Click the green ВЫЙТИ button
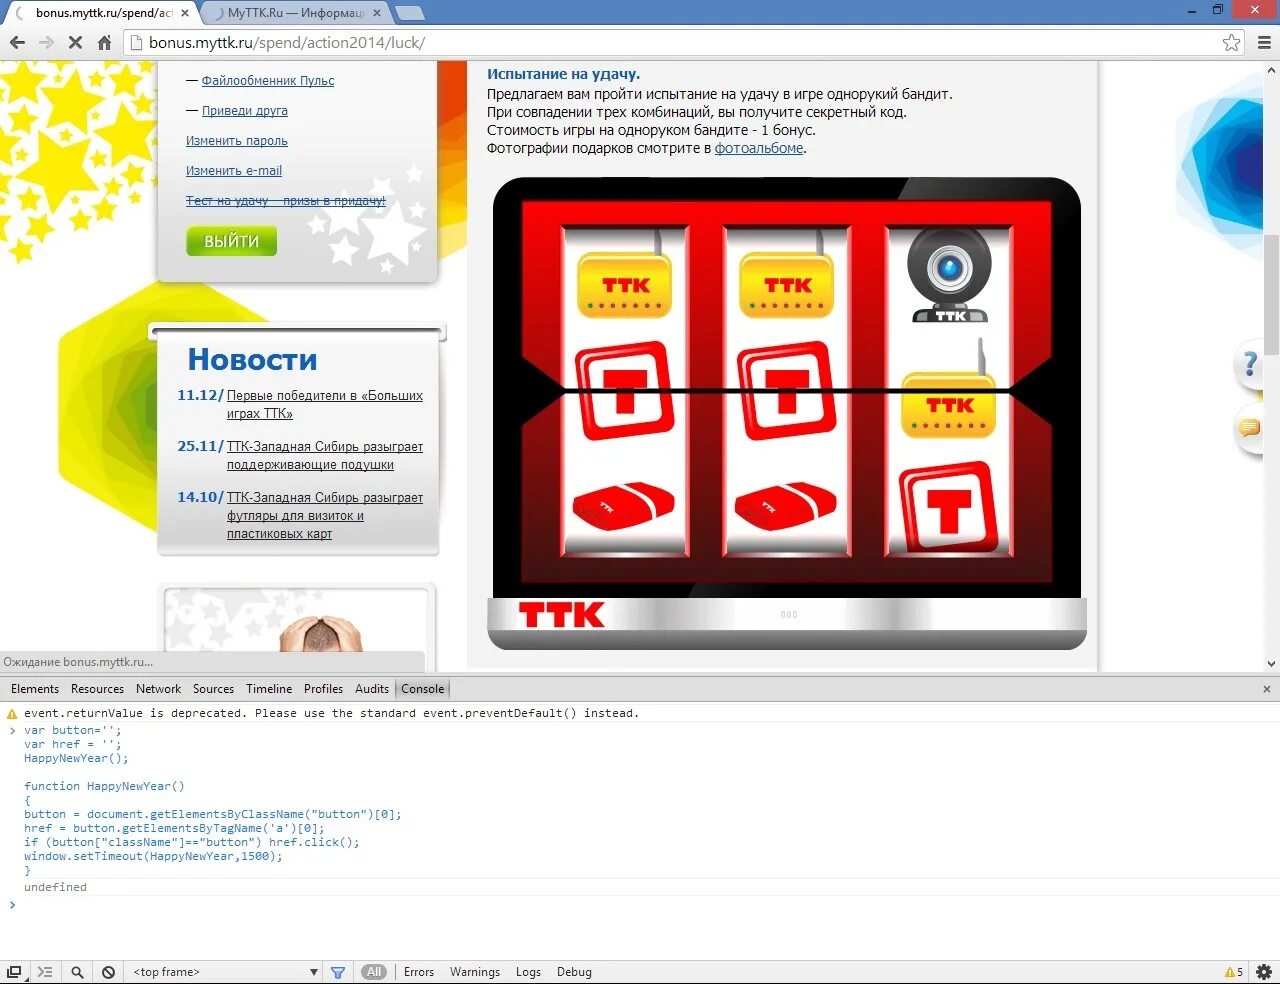The height and width of the screenshot is (984, 1280). coord(231,241)
